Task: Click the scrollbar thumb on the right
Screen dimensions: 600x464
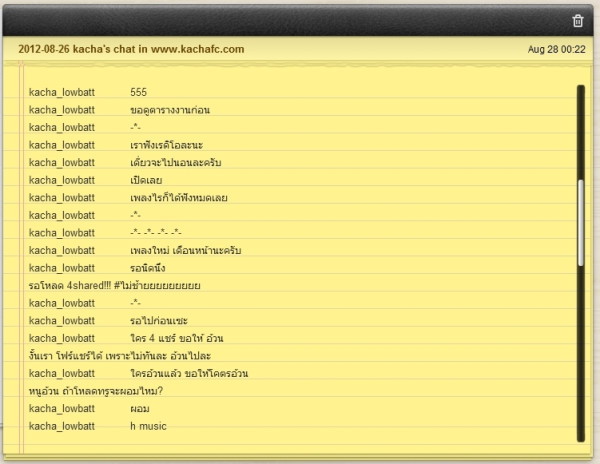Action: (x=581, y=223)
